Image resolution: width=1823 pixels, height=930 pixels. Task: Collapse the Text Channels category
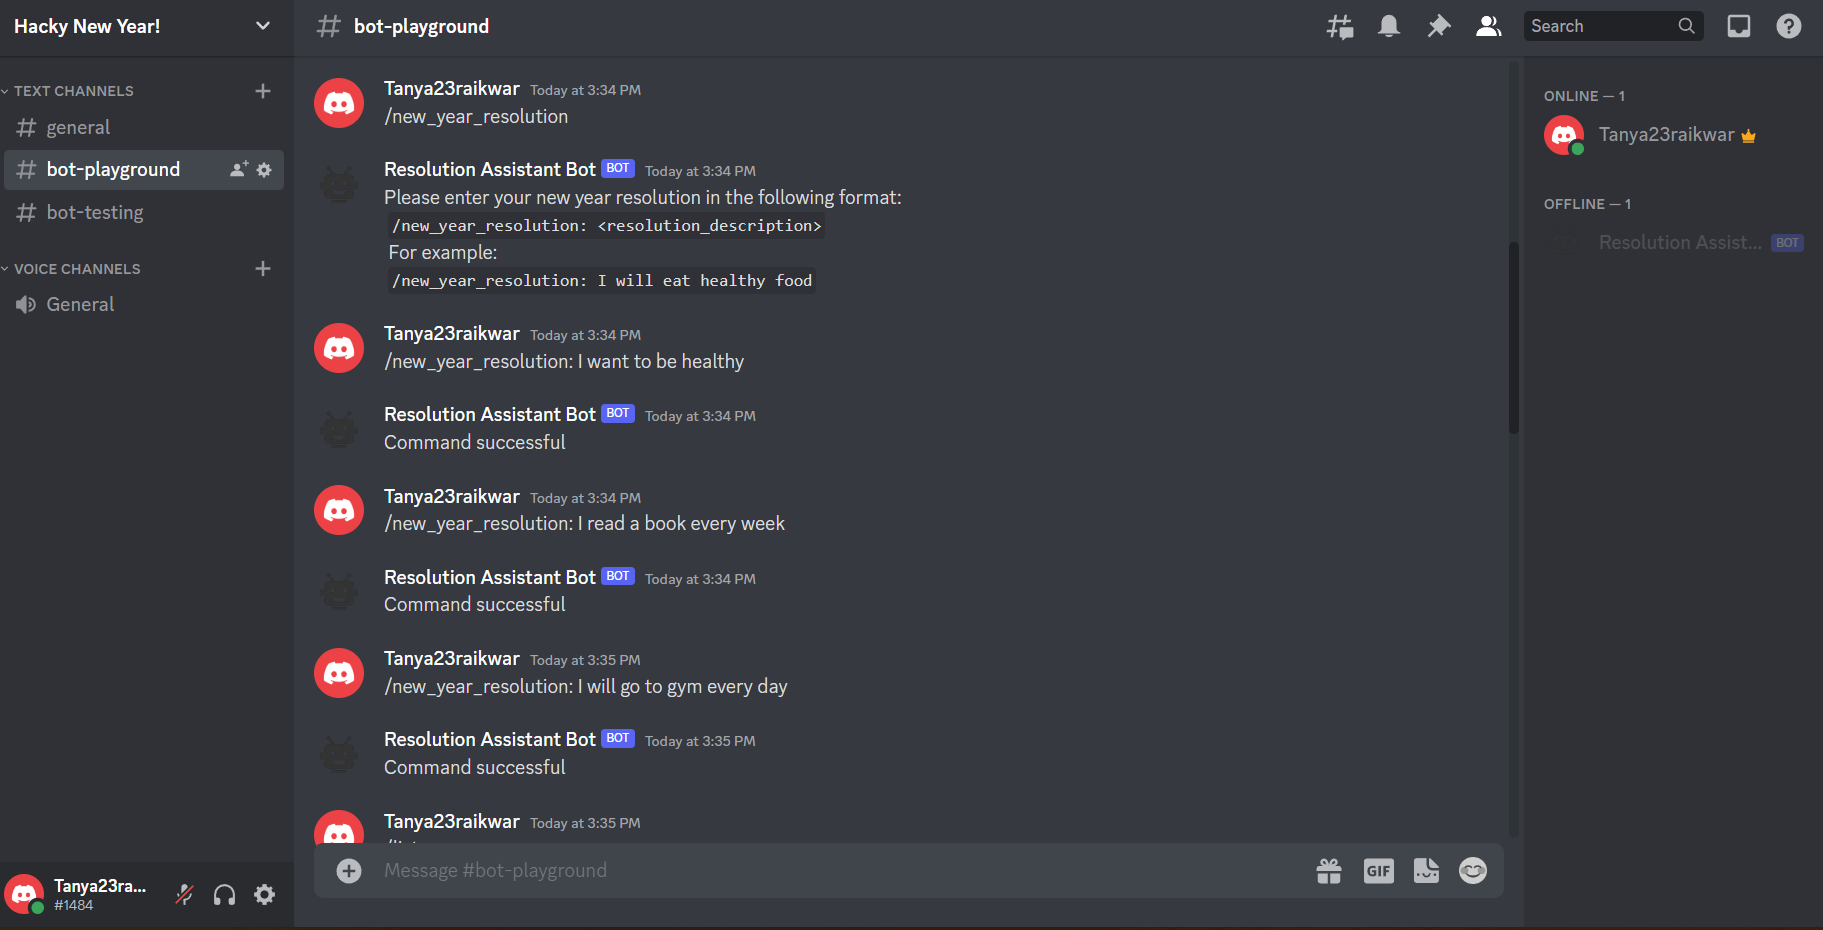[x=68, y=91]
